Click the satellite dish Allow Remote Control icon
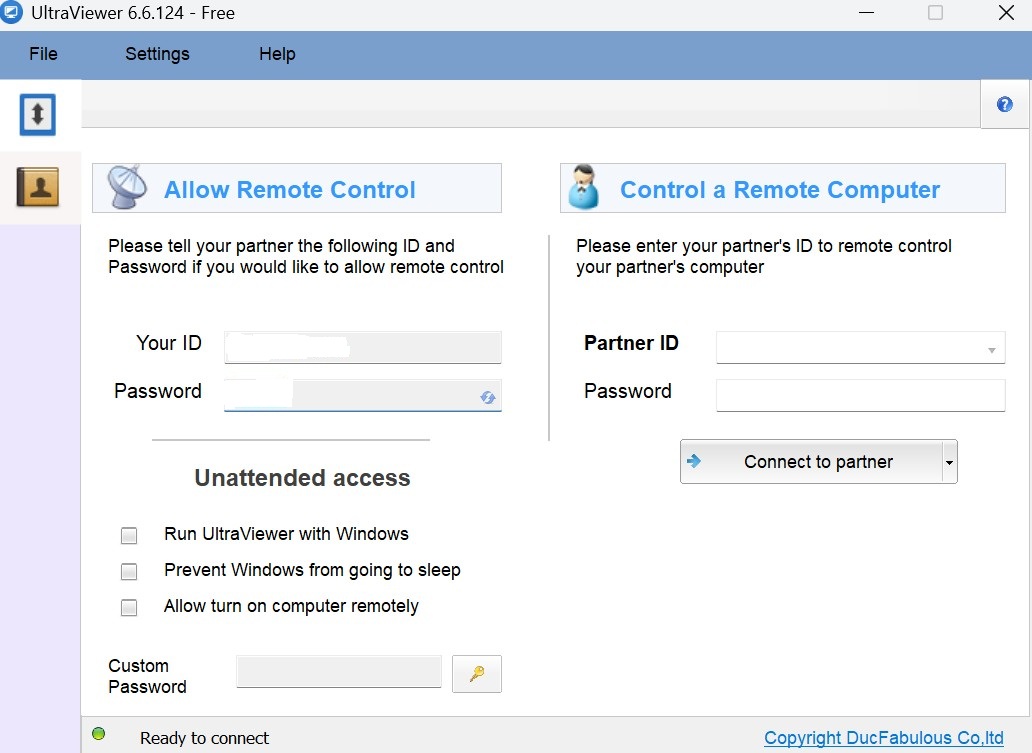1032x753 pixels. pyautogui.click(x=127, y=188)
